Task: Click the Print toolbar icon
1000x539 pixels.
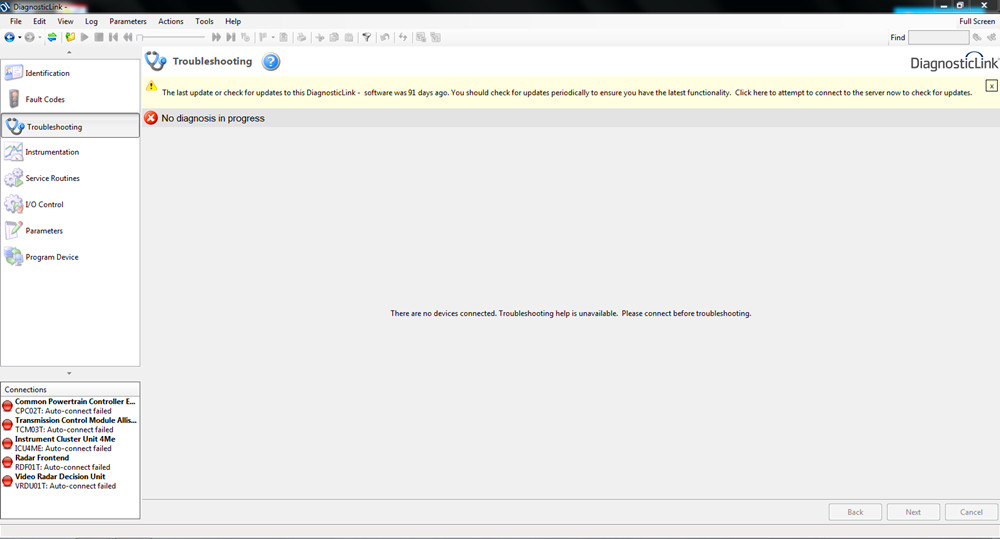Action: point(301,38)
